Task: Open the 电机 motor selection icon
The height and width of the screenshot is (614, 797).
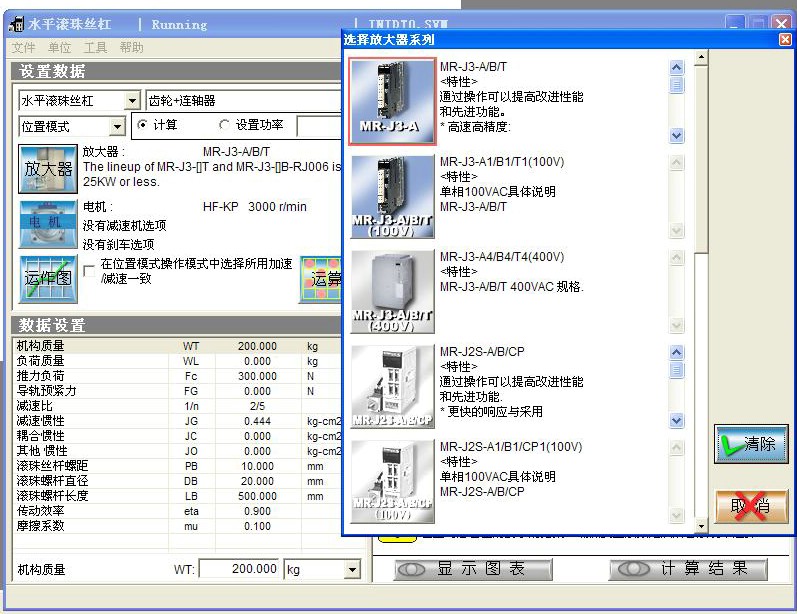Action: pyautogui.click(x=48, y=224)
